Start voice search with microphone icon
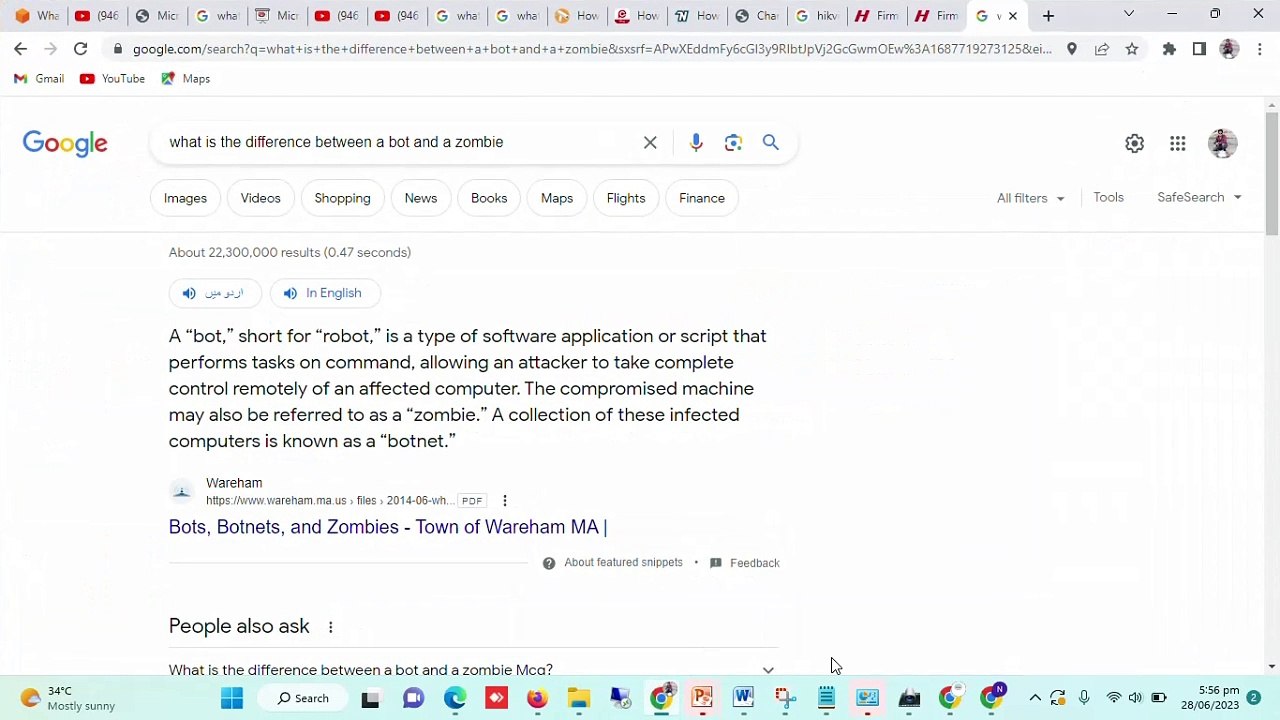This screenshot has width=1280, height=720. (x=696, y=143)
